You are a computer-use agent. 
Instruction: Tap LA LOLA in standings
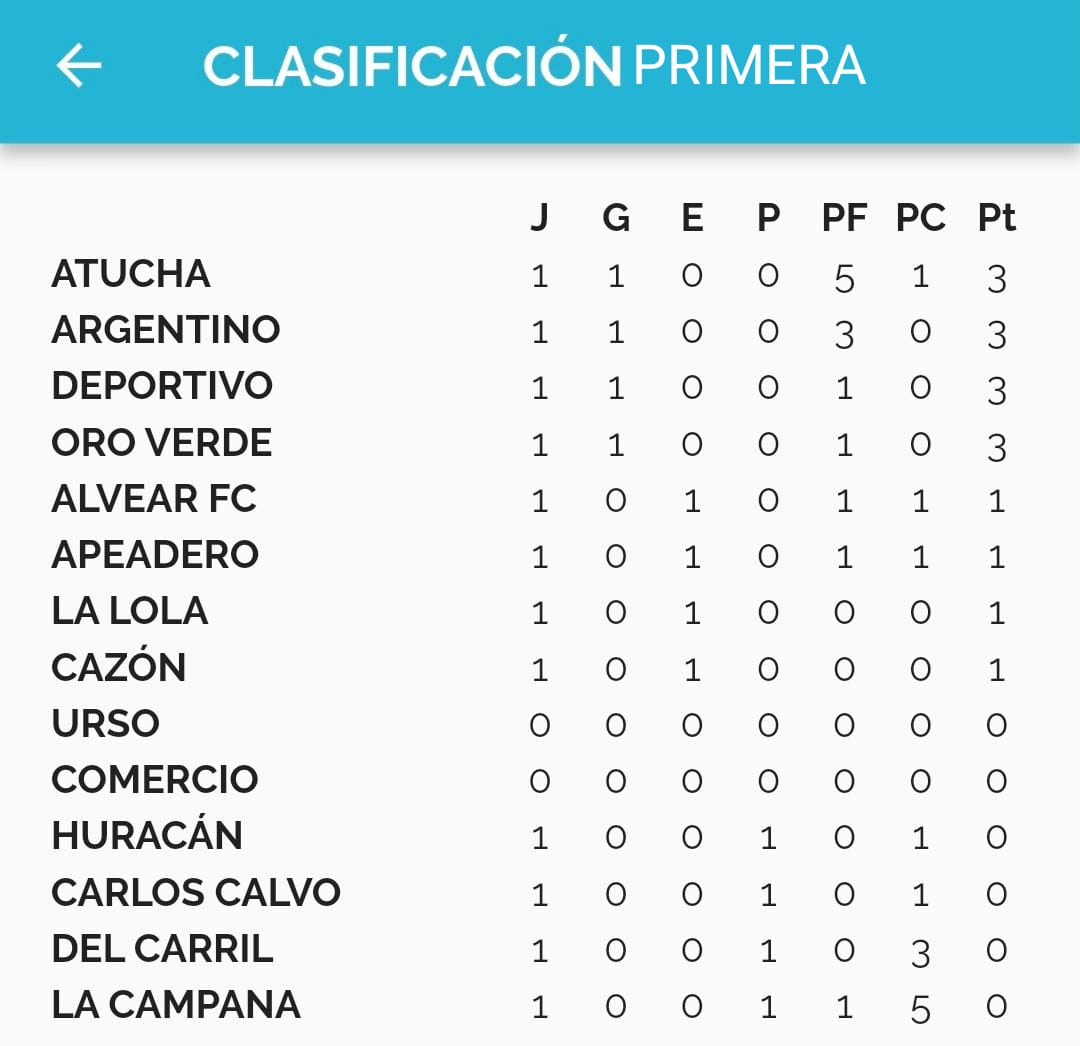tap(130, 611)
